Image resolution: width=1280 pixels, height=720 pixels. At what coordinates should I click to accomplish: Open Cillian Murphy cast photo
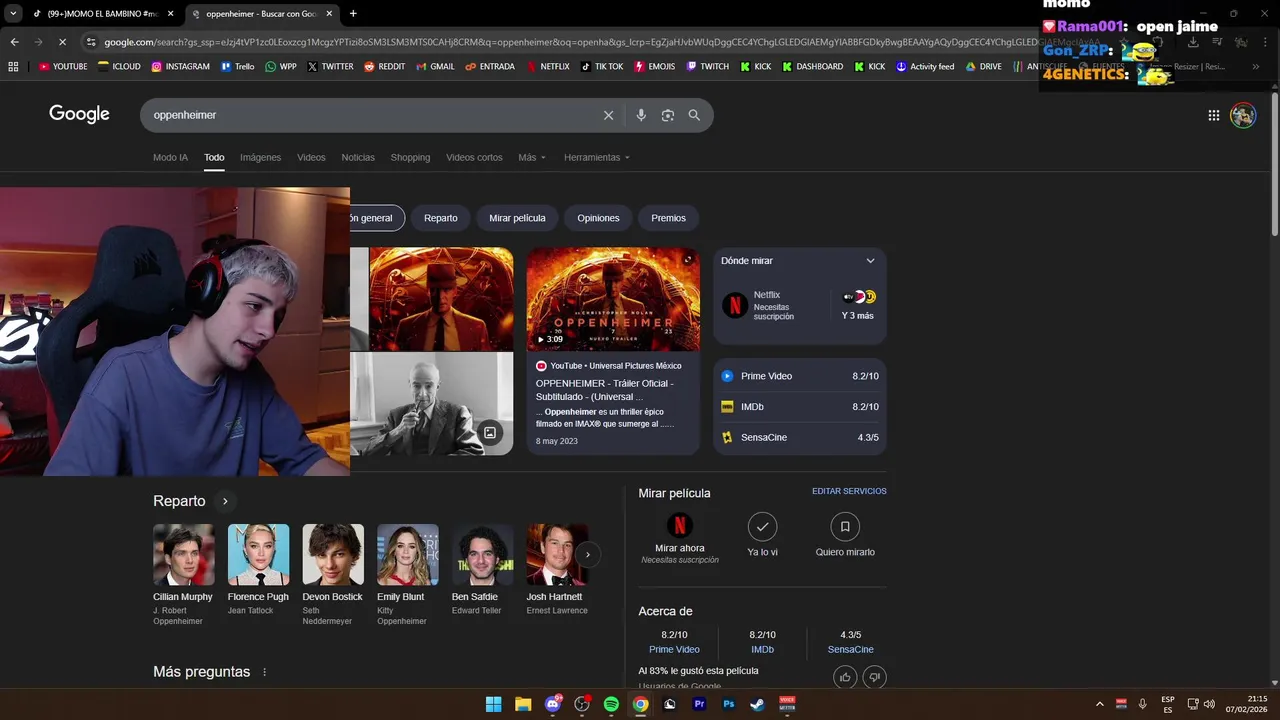[x=184, y=554]
